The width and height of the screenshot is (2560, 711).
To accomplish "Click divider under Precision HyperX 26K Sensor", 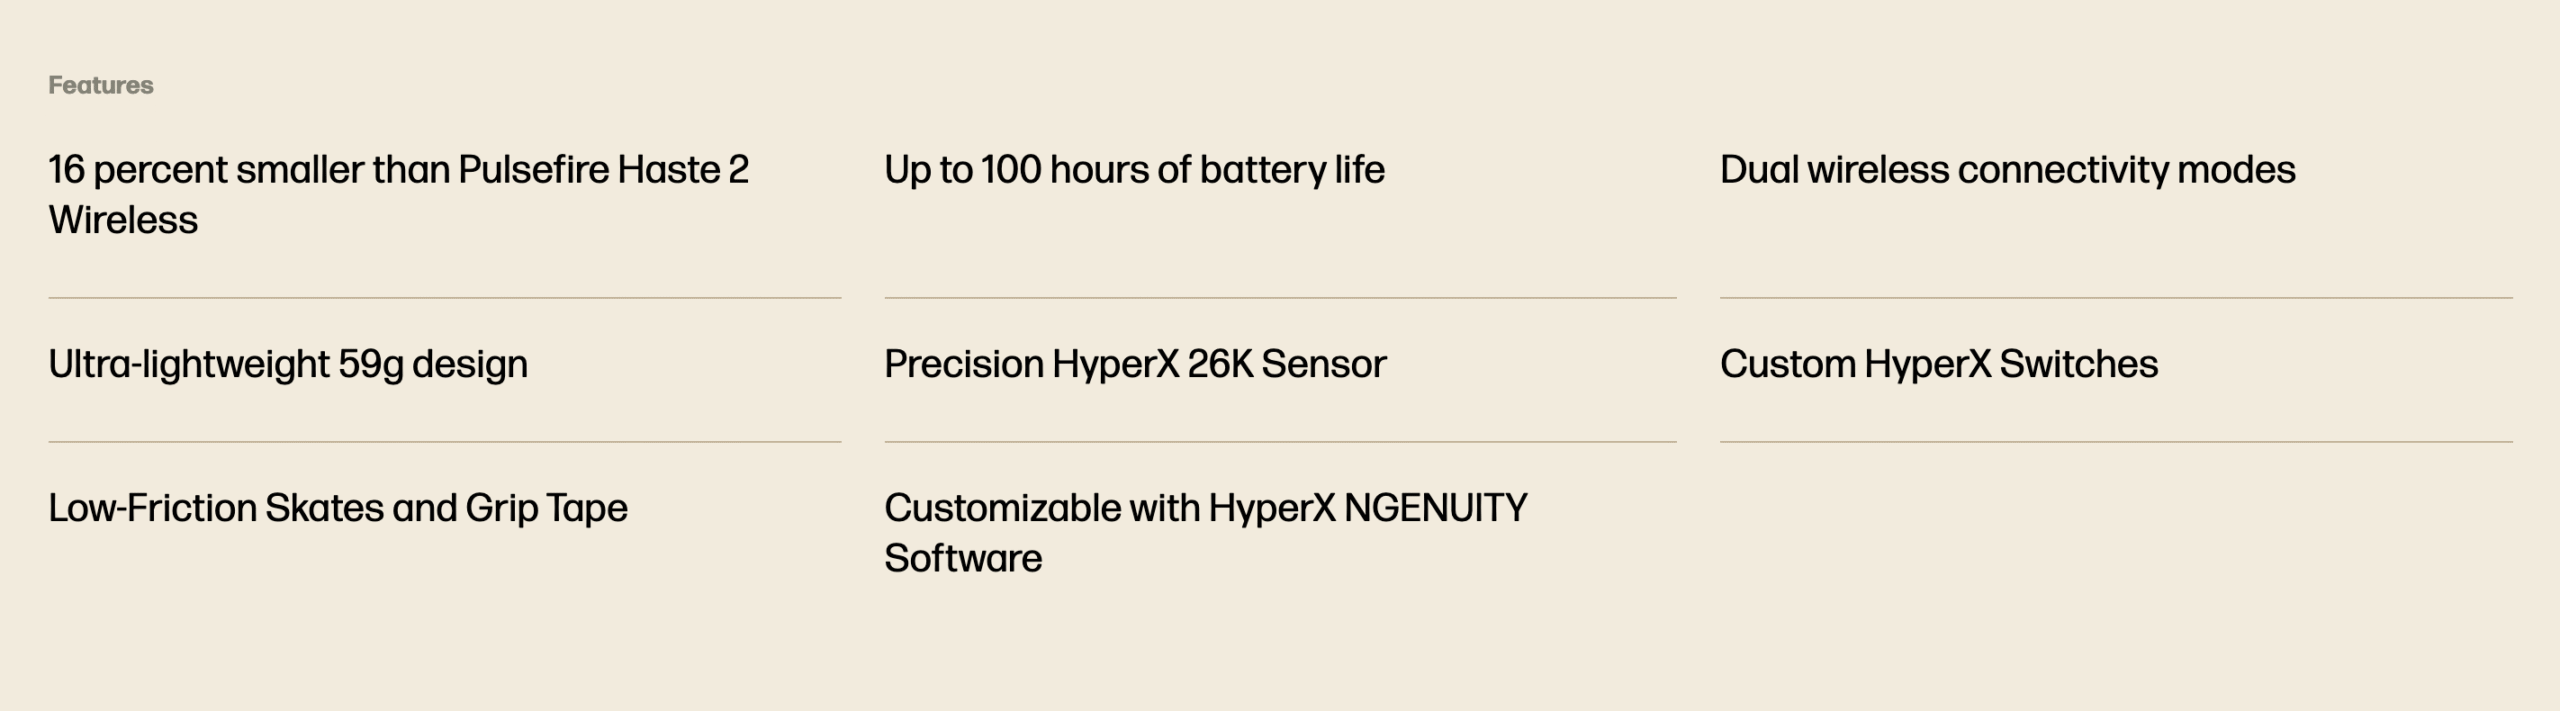I will tap(1280, 442).
